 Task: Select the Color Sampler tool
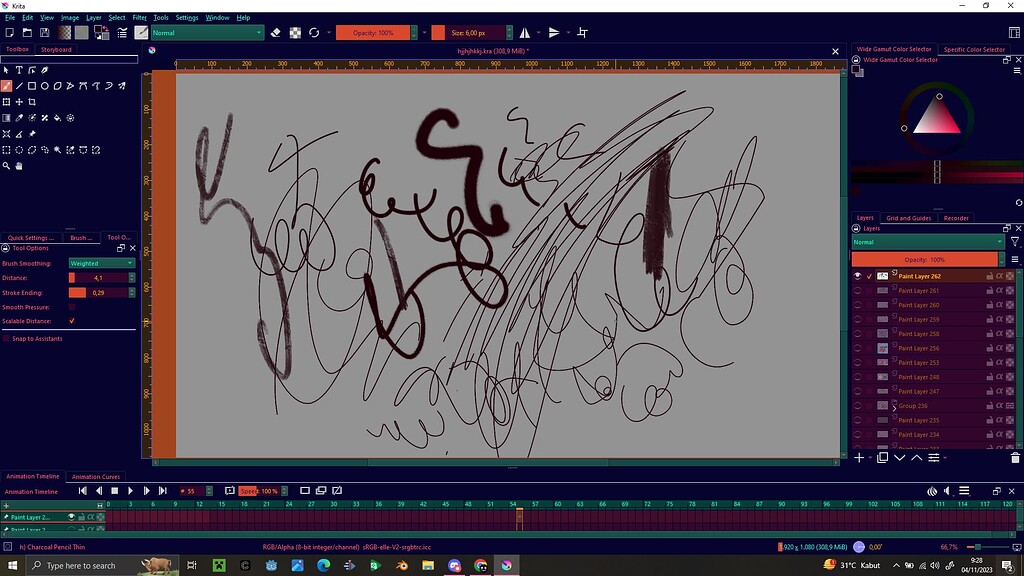[18, 117]
